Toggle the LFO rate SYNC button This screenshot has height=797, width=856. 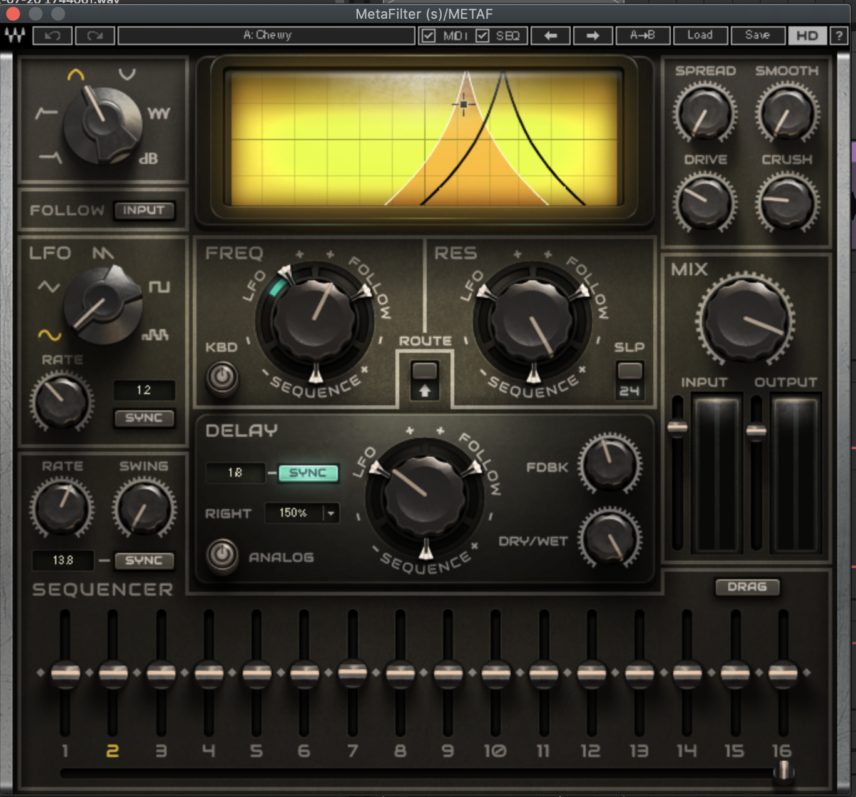(x=144, y=418)
